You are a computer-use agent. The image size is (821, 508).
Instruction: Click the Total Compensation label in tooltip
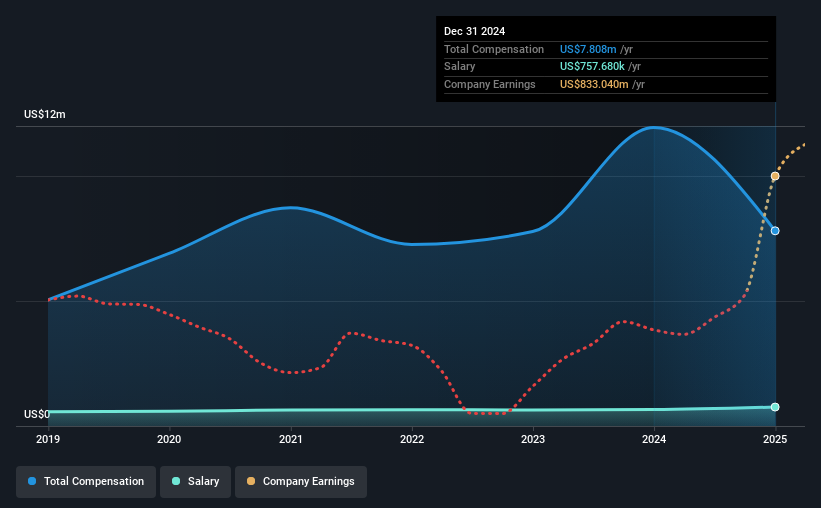click(494, 49)
